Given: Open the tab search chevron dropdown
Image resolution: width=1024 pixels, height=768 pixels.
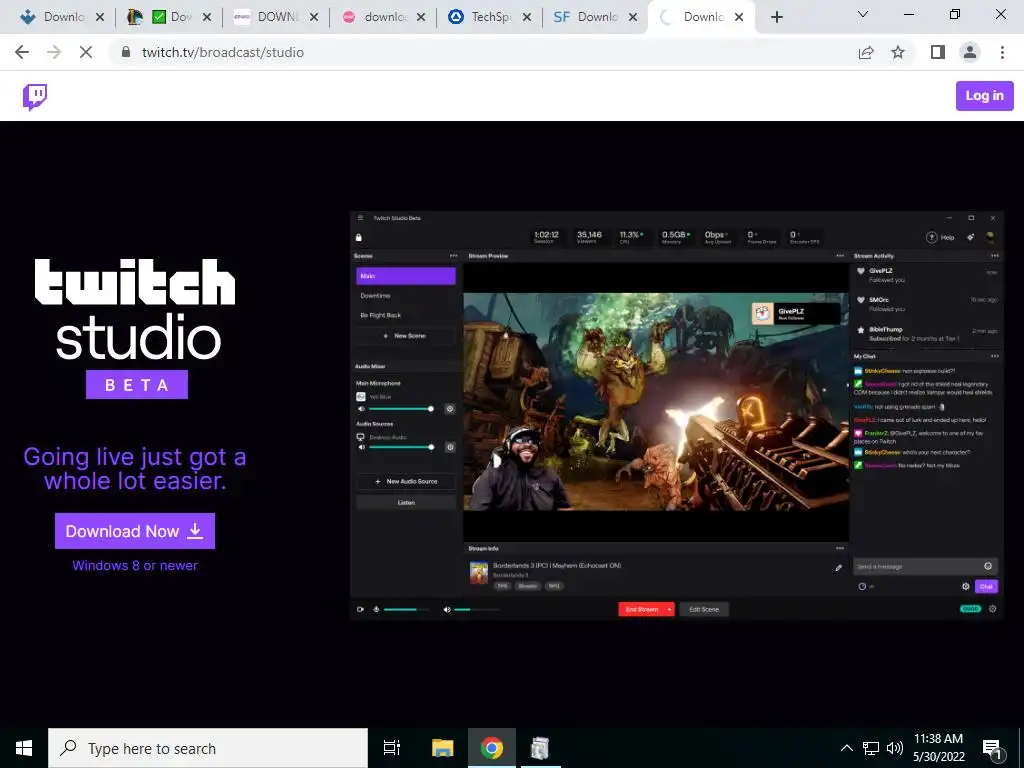Looking at the screenshot, I should [863, 14].
